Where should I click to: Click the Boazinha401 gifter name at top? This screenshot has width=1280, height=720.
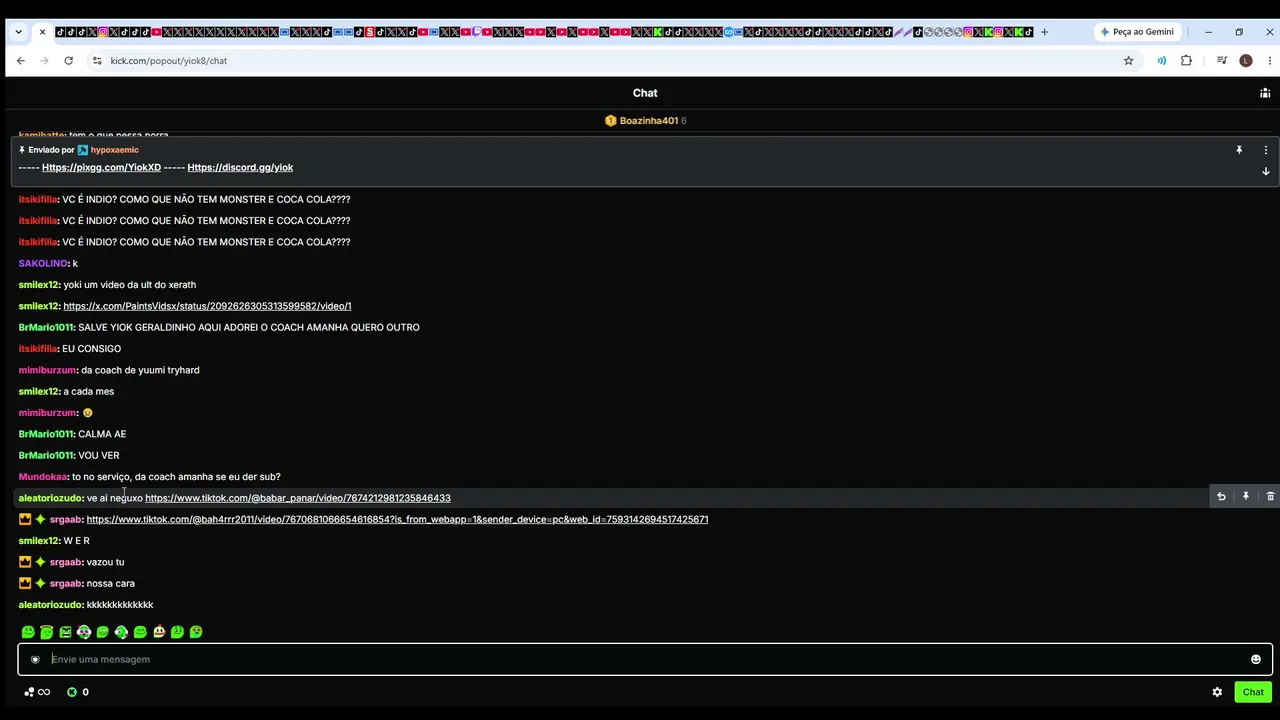(x=649, y=121)
